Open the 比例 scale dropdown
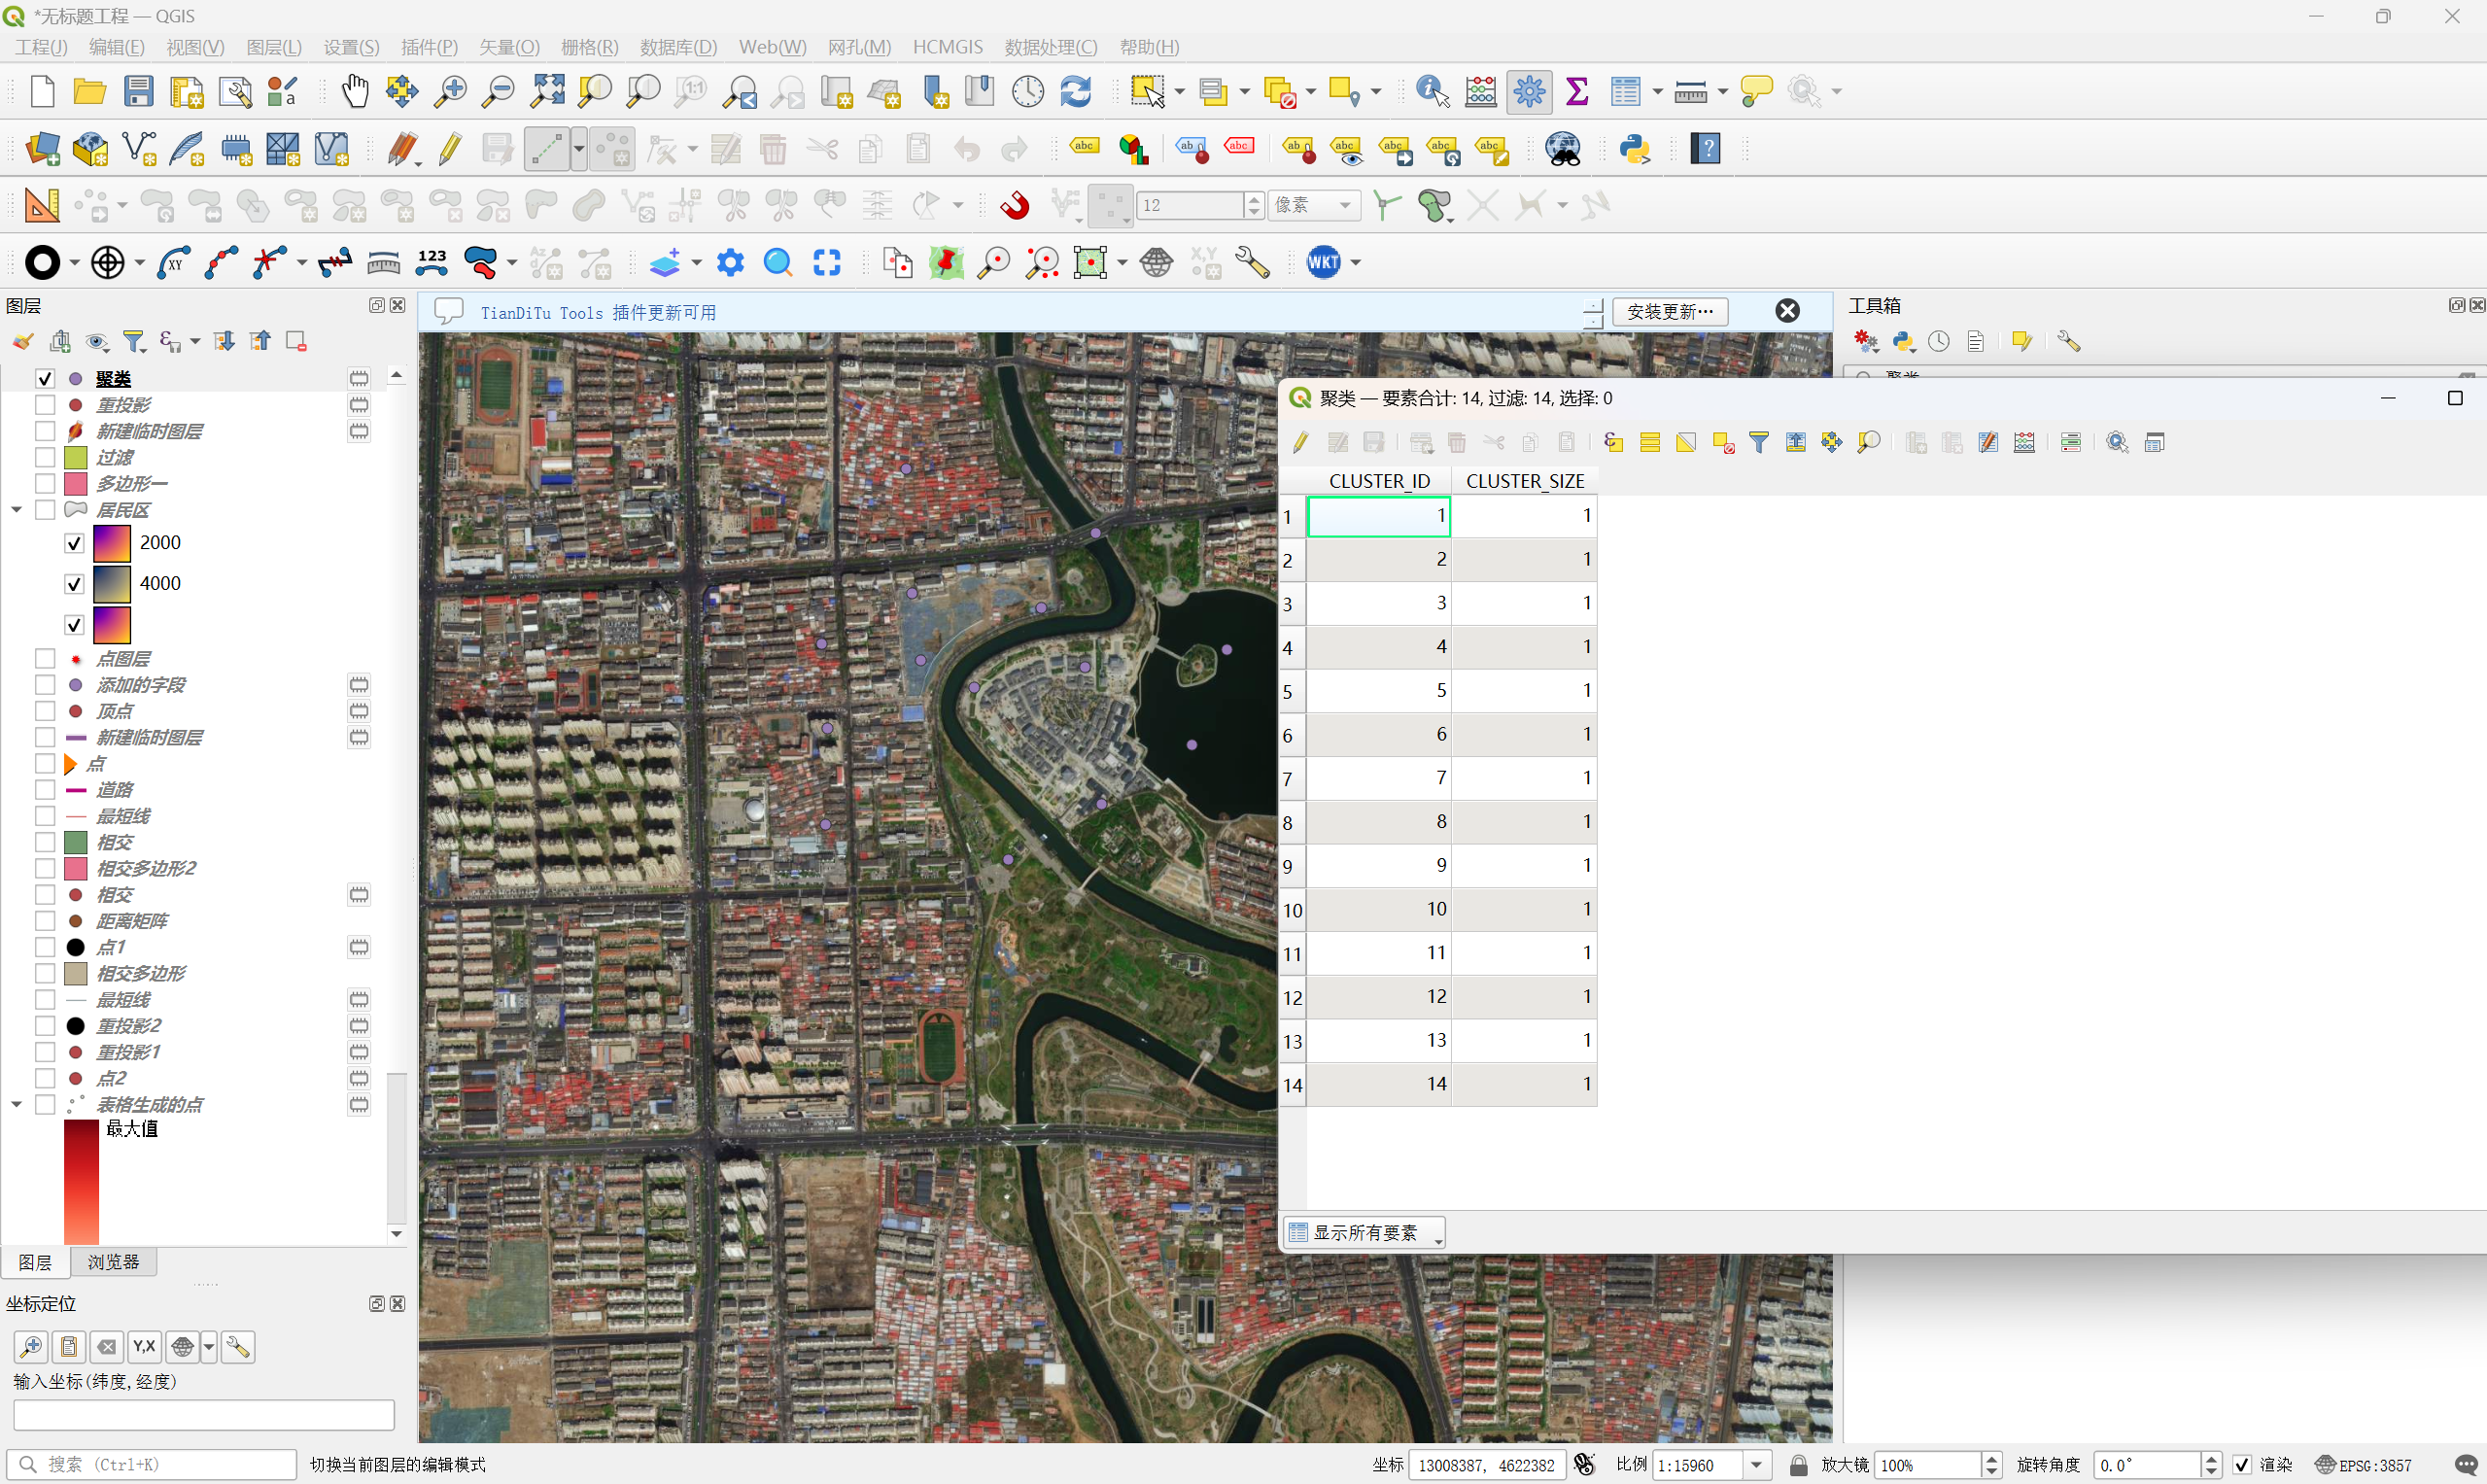This screenshot has width=2487, height=1484. tap(1756, 1465)
